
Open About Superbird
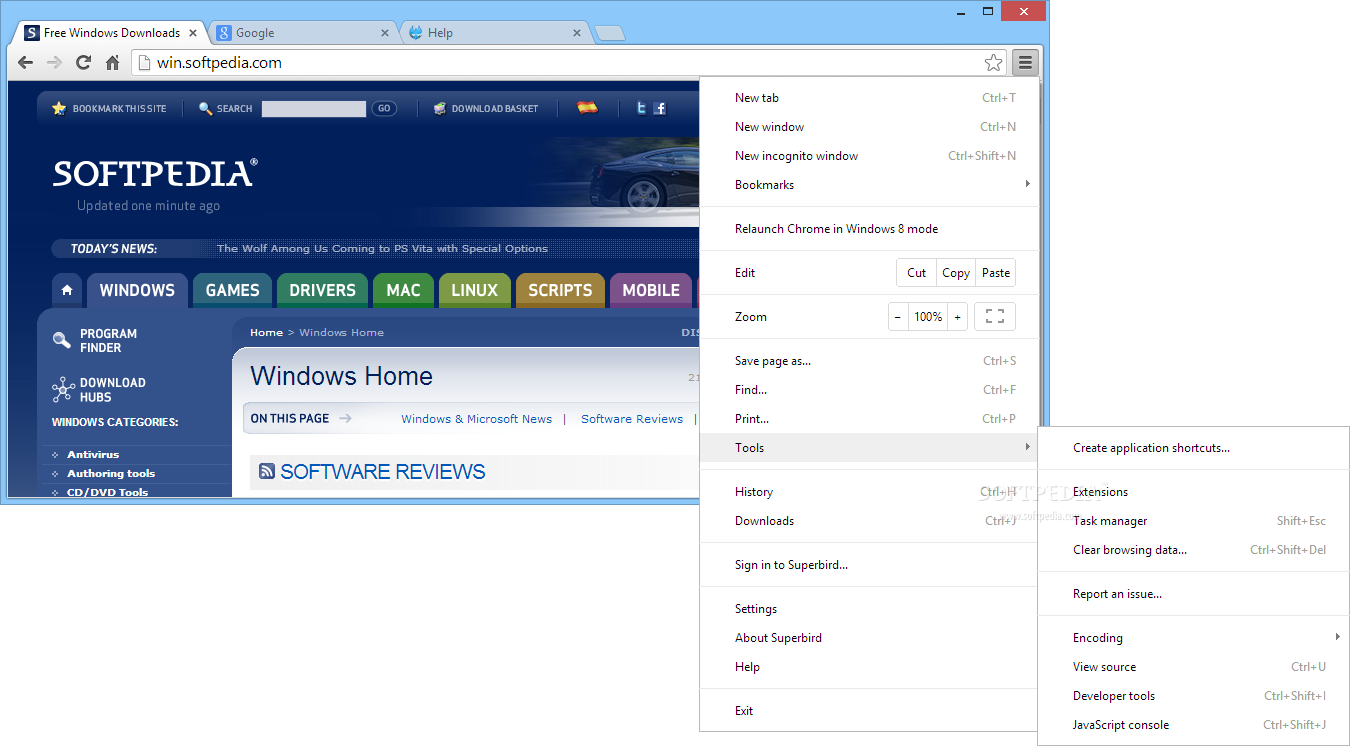pos(869,638)
